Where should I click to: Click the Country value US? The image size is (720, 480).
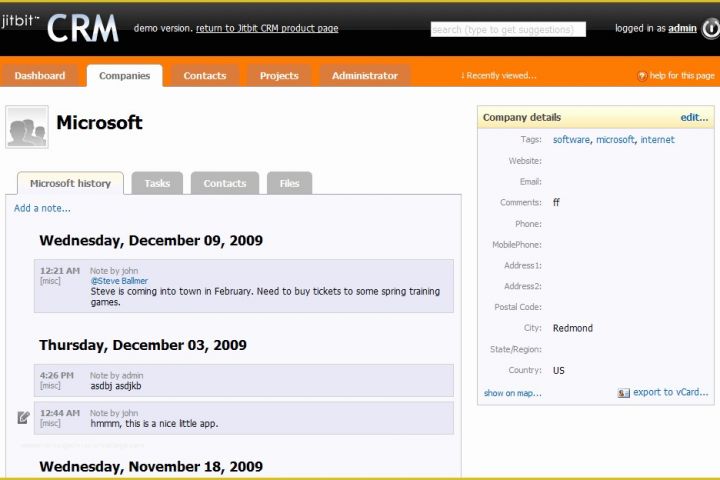558,370
